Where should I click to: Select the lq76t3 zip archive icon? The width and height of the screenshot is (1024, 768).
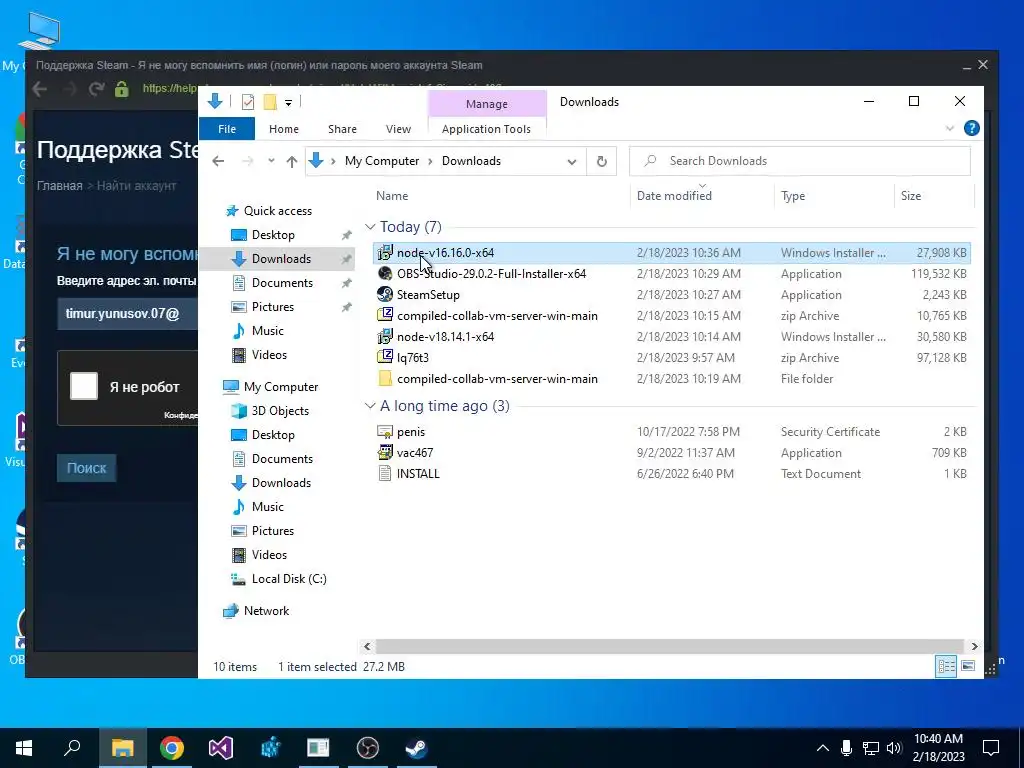(385, 357)
